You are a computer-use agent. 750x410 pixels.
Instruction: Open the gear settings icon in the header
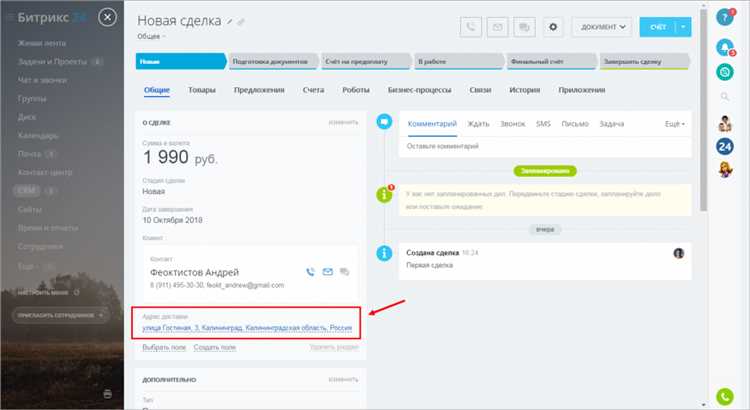(553, 27)
